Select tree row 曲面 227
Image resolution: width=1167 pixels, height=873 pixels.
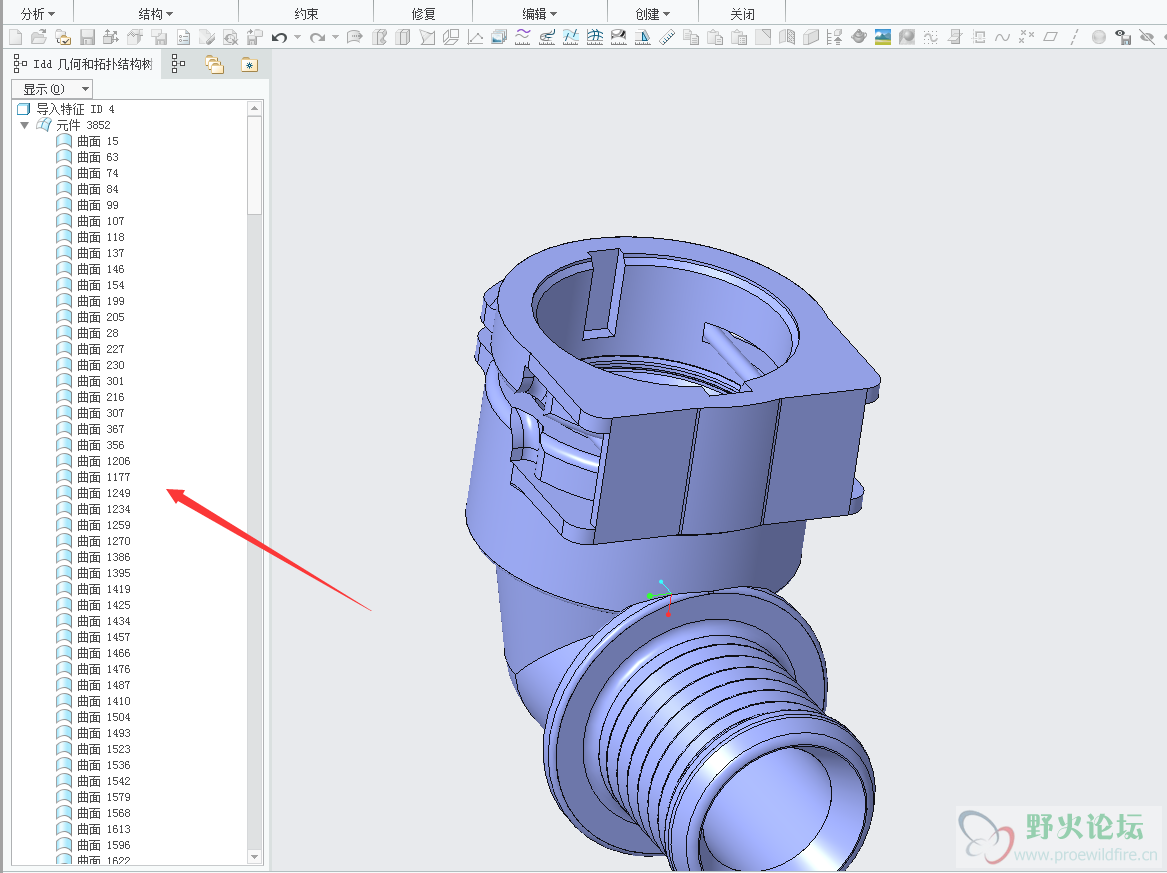click(x=90, y=349)
